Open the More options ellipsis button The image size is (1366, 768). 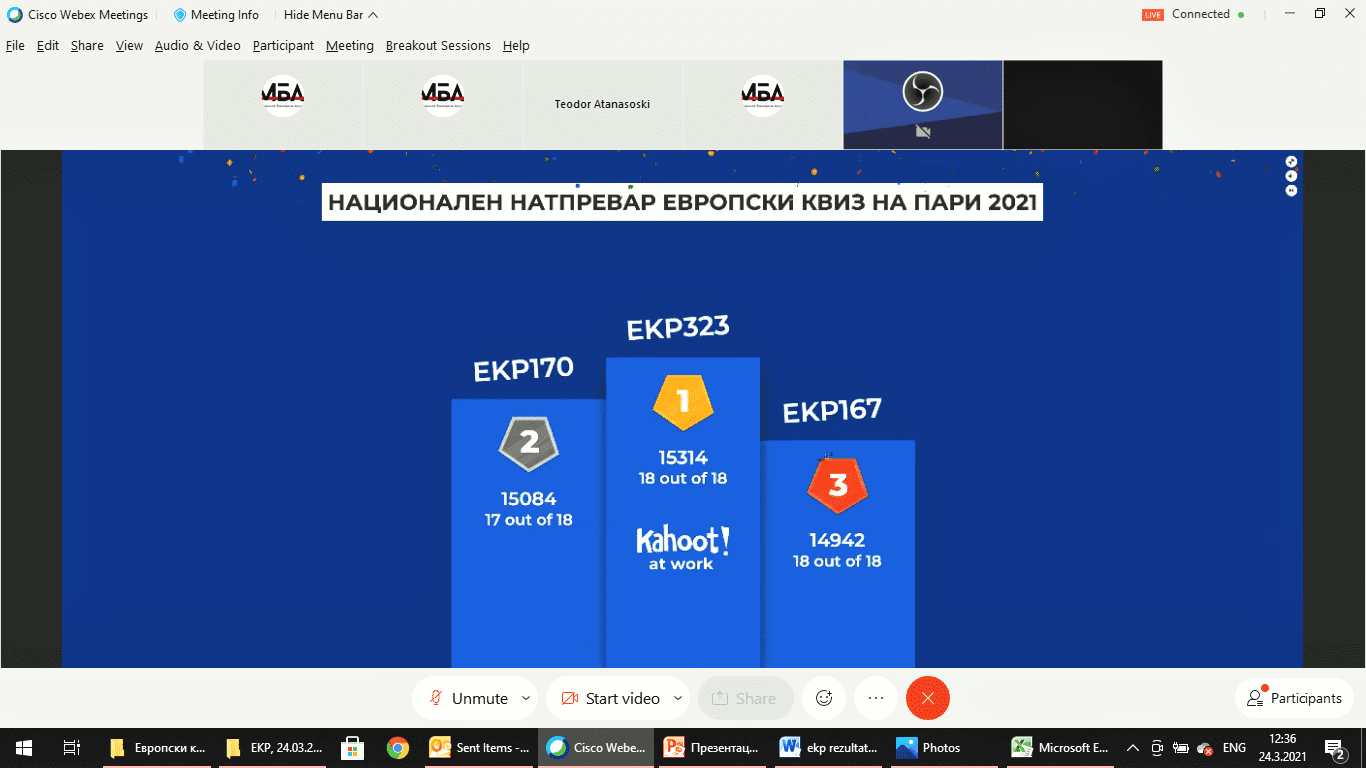point(876,698)
